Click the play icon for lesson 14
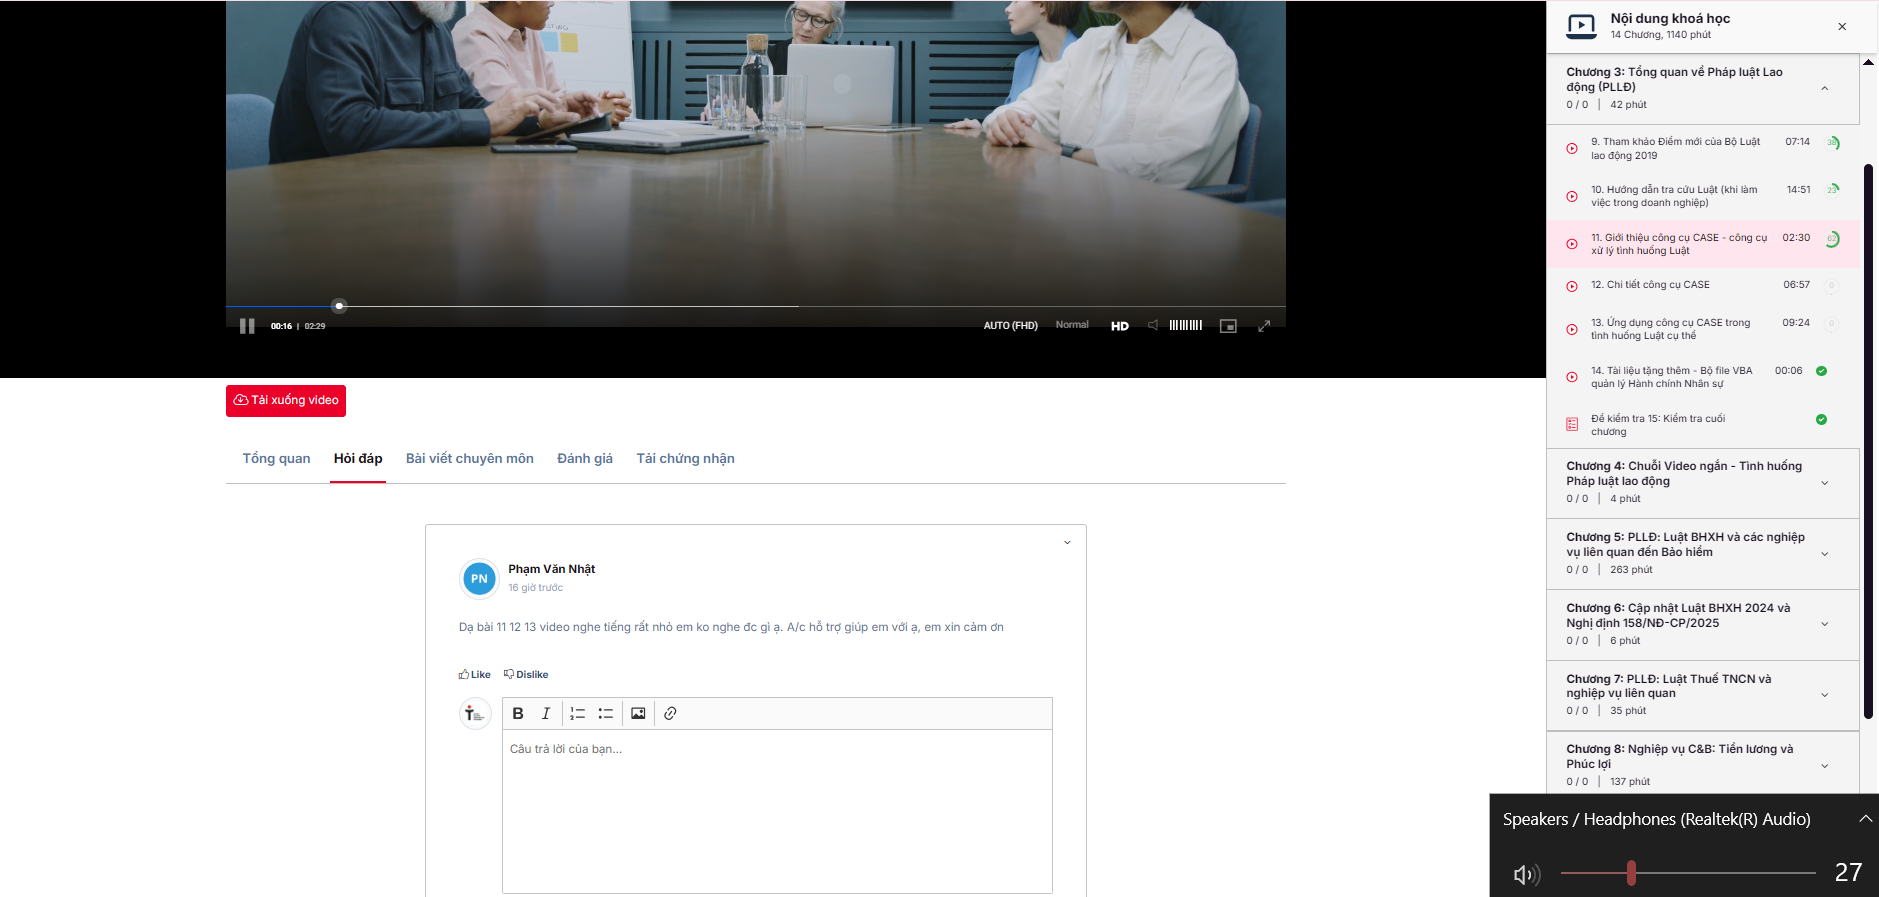The image size is (1879, 897). click(x=1572, y=377)
